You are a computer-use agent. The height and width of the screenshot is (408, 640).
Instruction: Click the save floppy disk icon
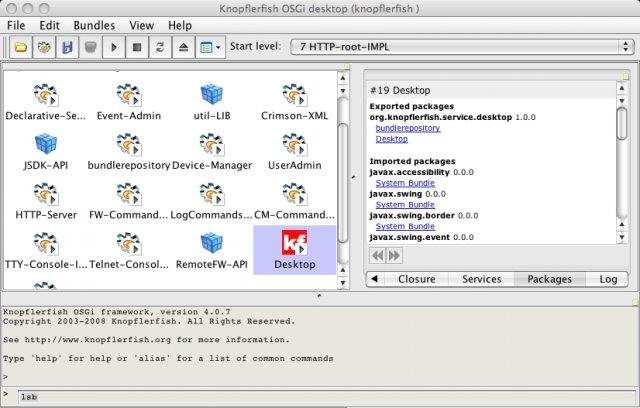pyautogui.click(x=67, y=47)
